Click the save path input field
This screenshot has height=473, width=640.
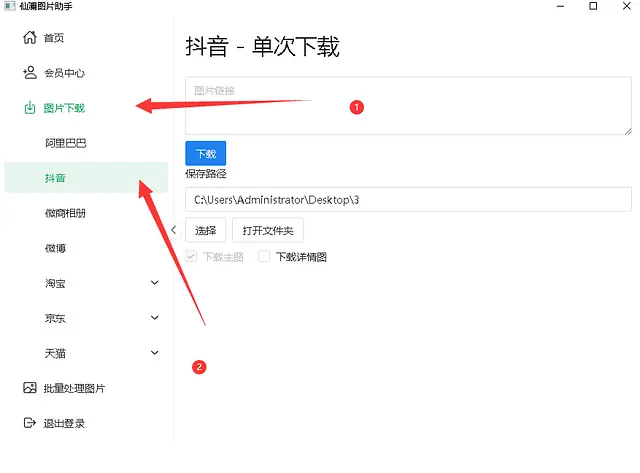point(408,199)
